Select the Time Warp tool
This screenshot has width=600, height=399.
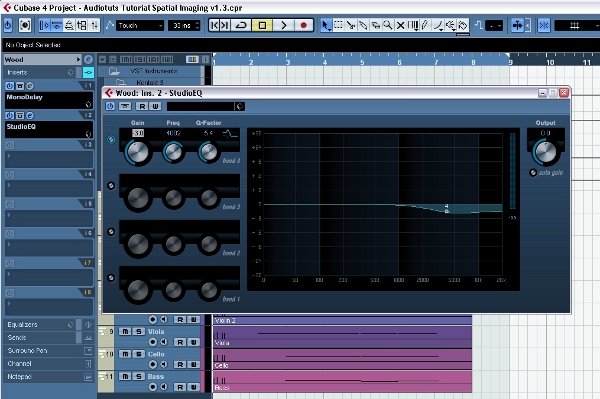(x=413, y=26)
